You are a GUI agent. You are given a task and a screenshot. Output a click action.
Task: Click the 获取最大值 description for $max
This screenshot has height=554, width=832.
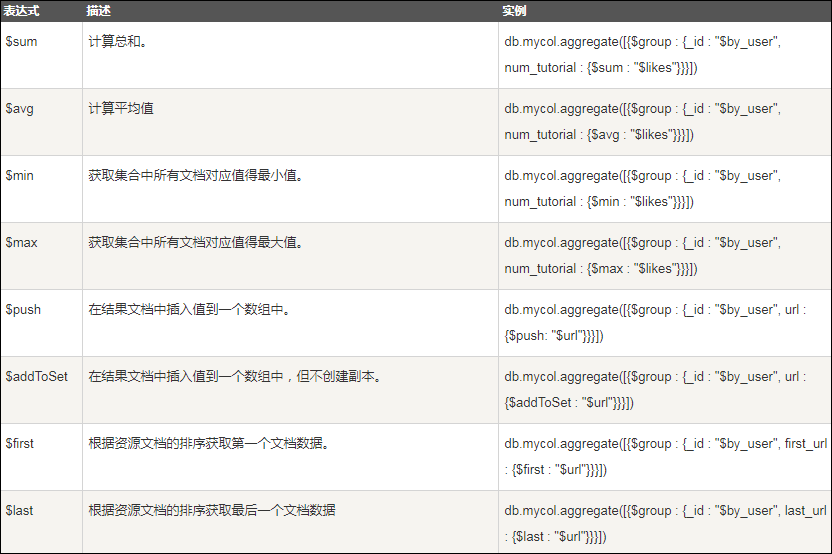(x=196, y=243)
